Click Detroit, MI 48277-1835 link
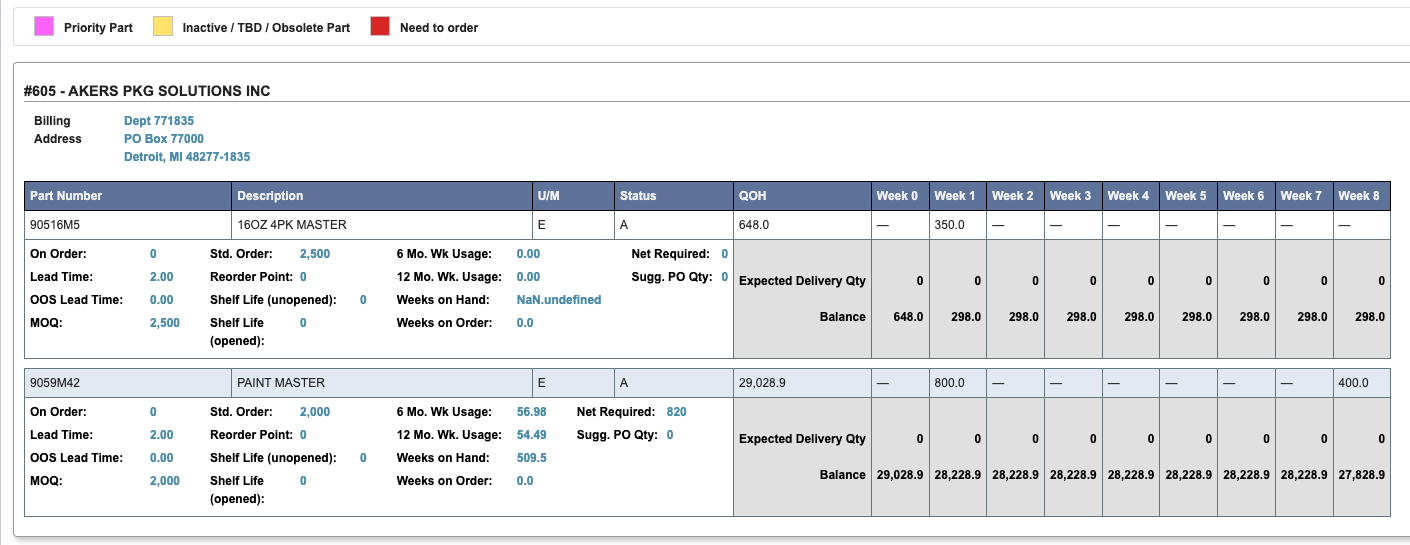 187,157
